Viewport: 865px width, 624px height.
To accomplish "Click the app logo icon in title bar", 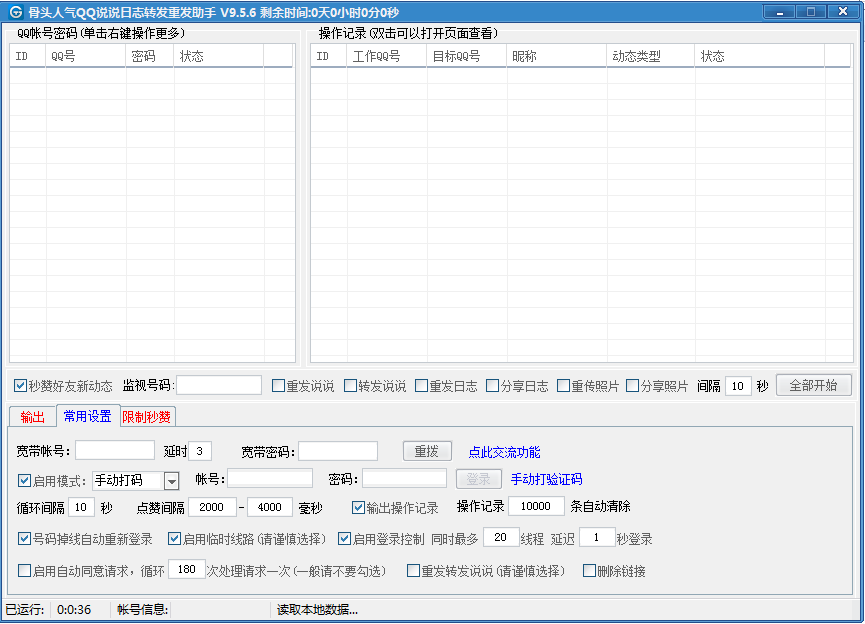I will tap(15, 12).
